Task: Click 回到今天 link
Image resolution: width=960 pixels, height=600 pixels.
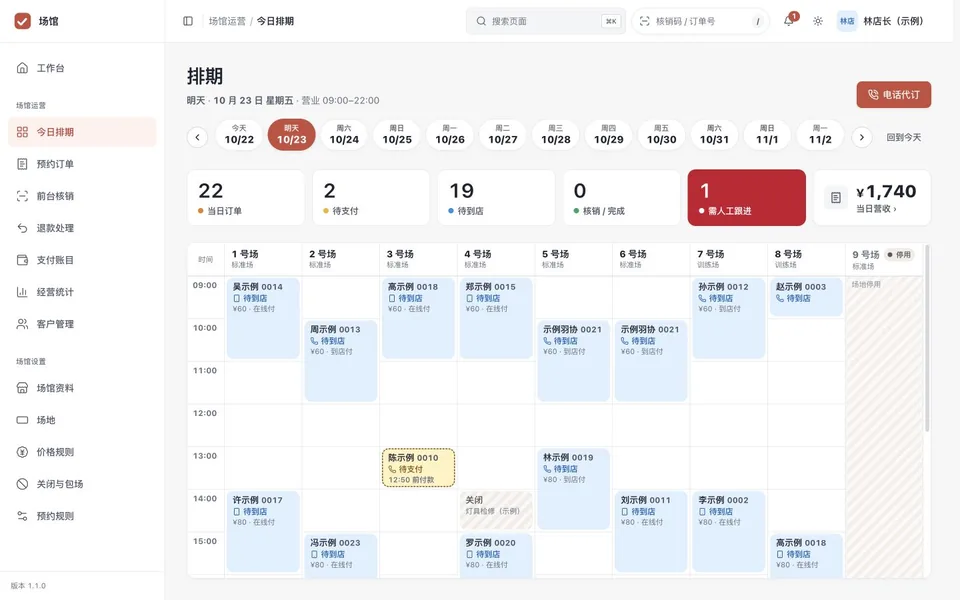Action: [x=904, y=137]
